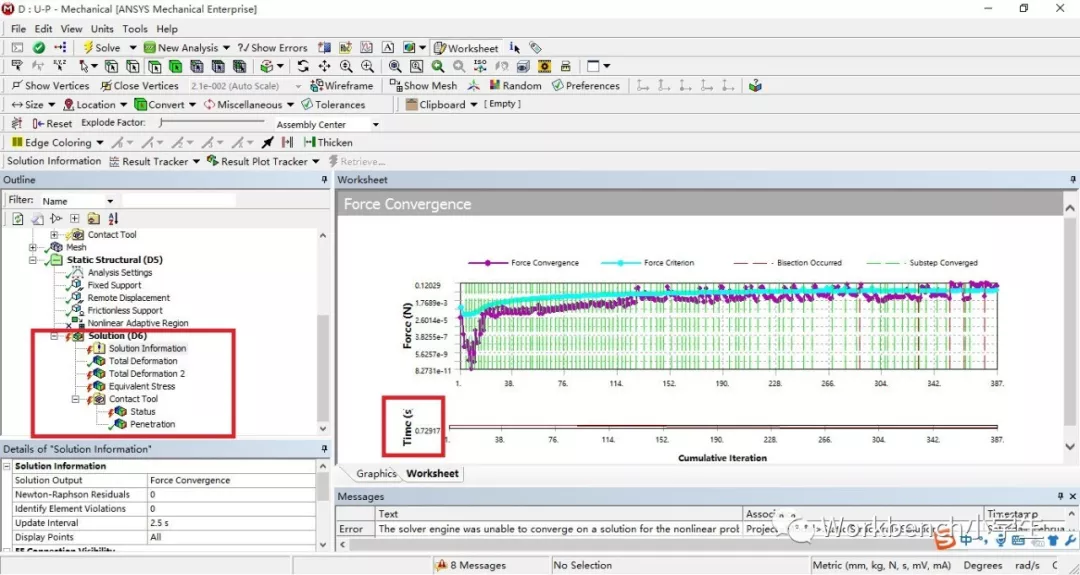Open the Worksheet view from toolbar
Image resolution: width=1080 pixels, height=575 pixels.
466,48
